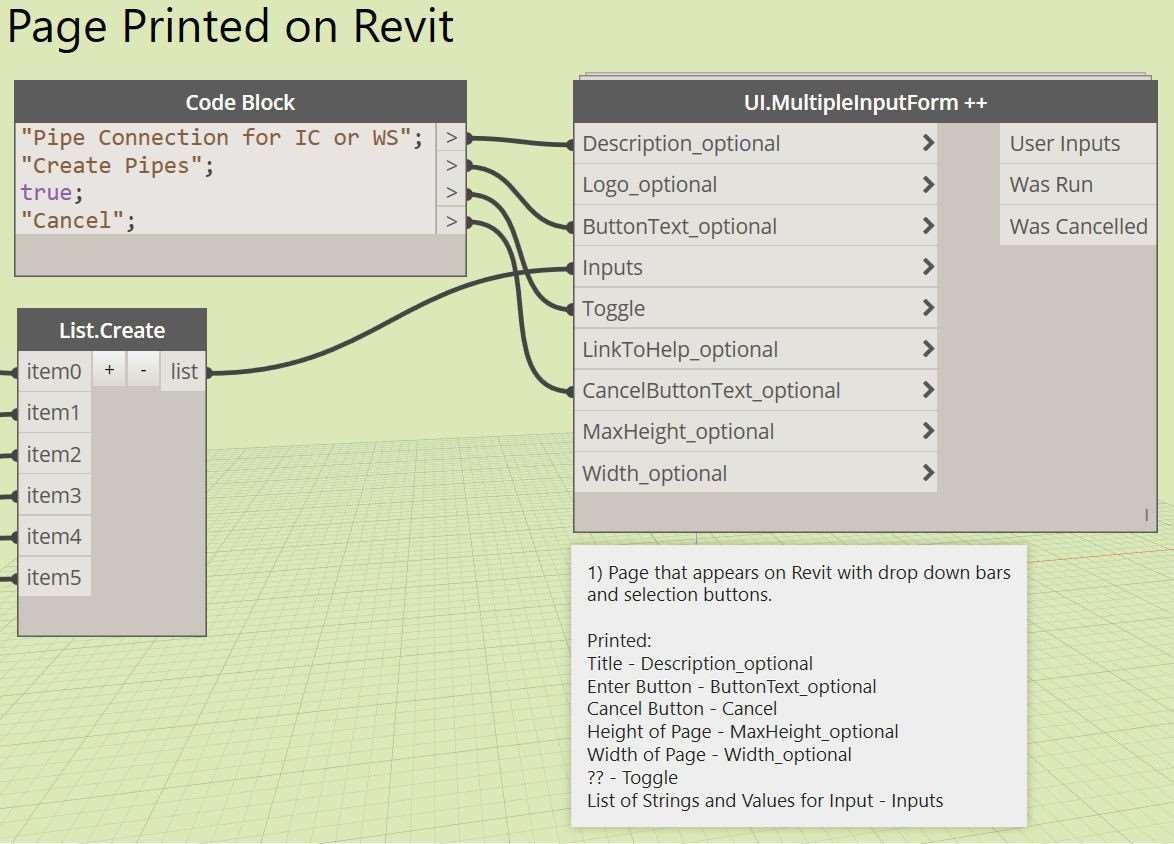Select the Code Block node header
The height and width of the screenshot is (844, 1174).
240,102
